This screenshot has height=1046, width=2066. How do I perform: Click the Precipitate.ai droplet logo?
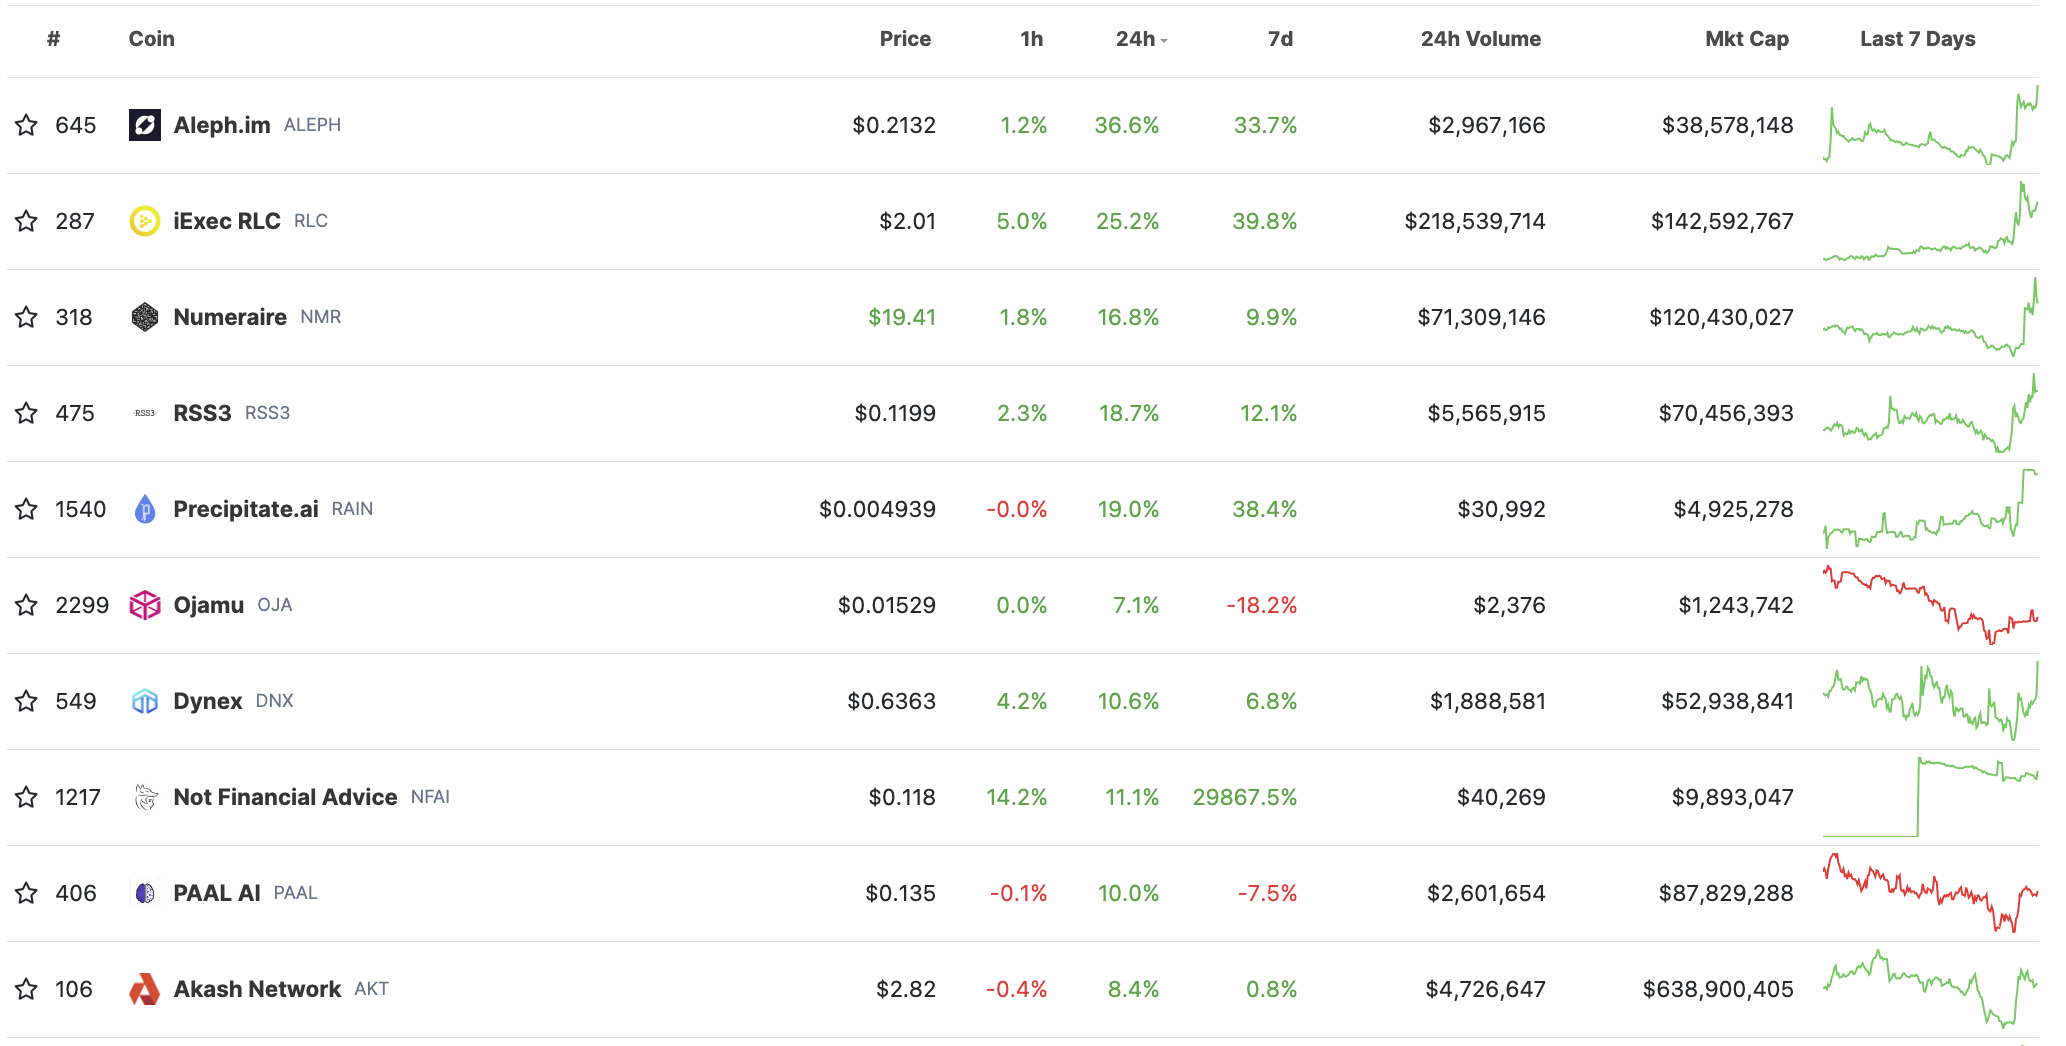(x=145, y=509)
